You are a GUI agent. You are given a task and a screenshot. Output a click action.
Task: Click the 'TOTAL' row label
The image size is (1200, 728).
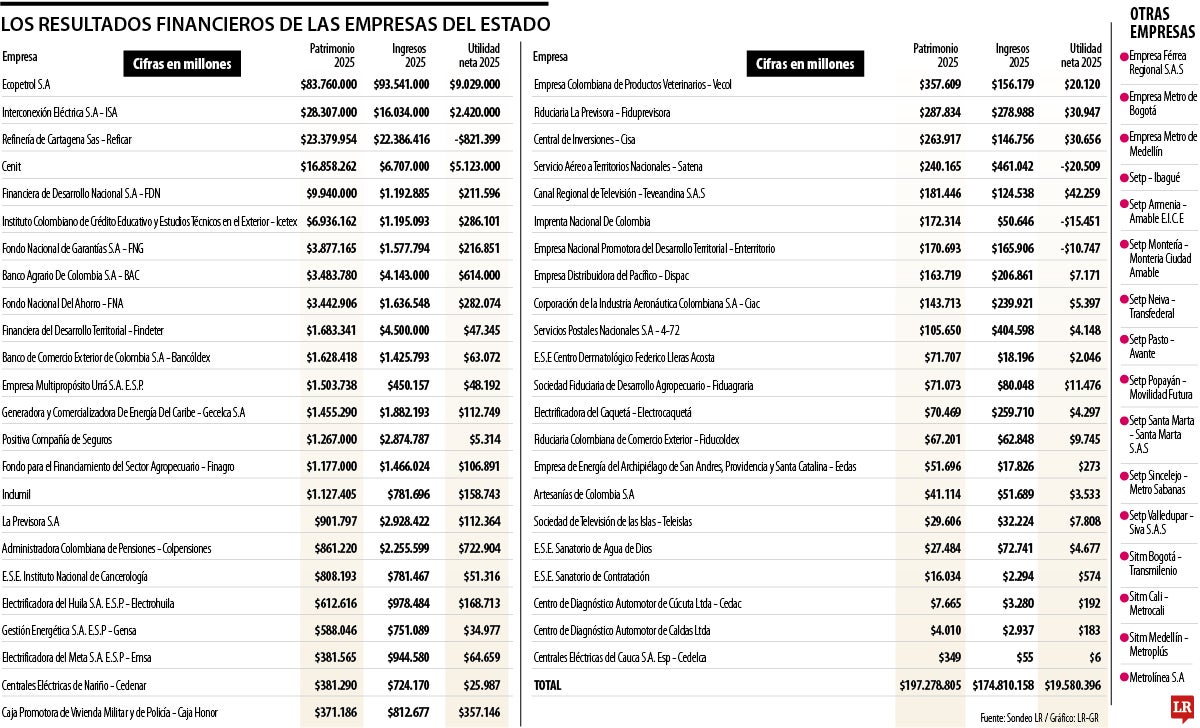coord(548,685)
